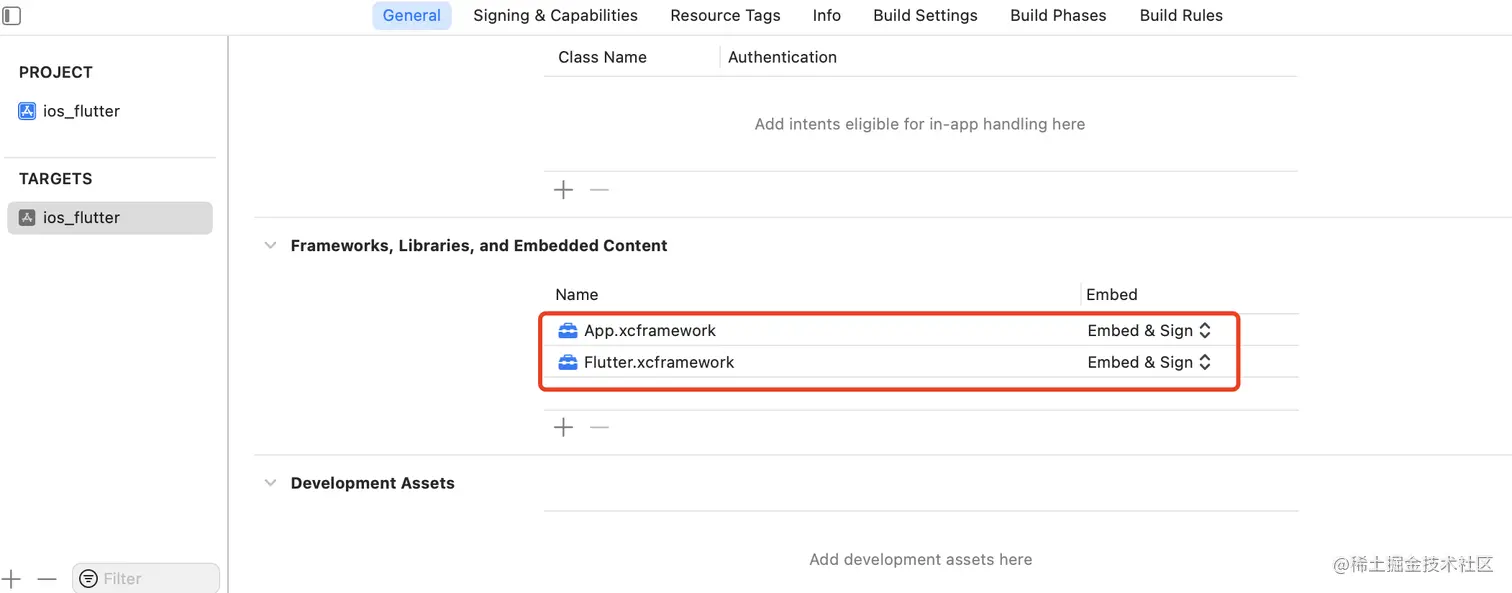
Task: Toggle the sidebar panel icon
Action: click(11, 16)
